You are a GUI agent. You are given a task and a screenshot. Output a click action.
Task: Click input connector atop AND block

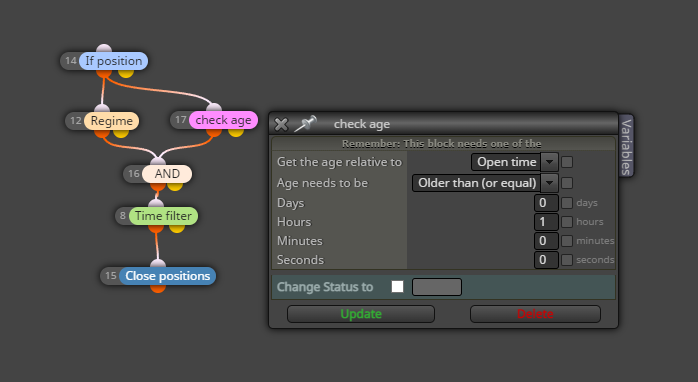pos(158,161)
